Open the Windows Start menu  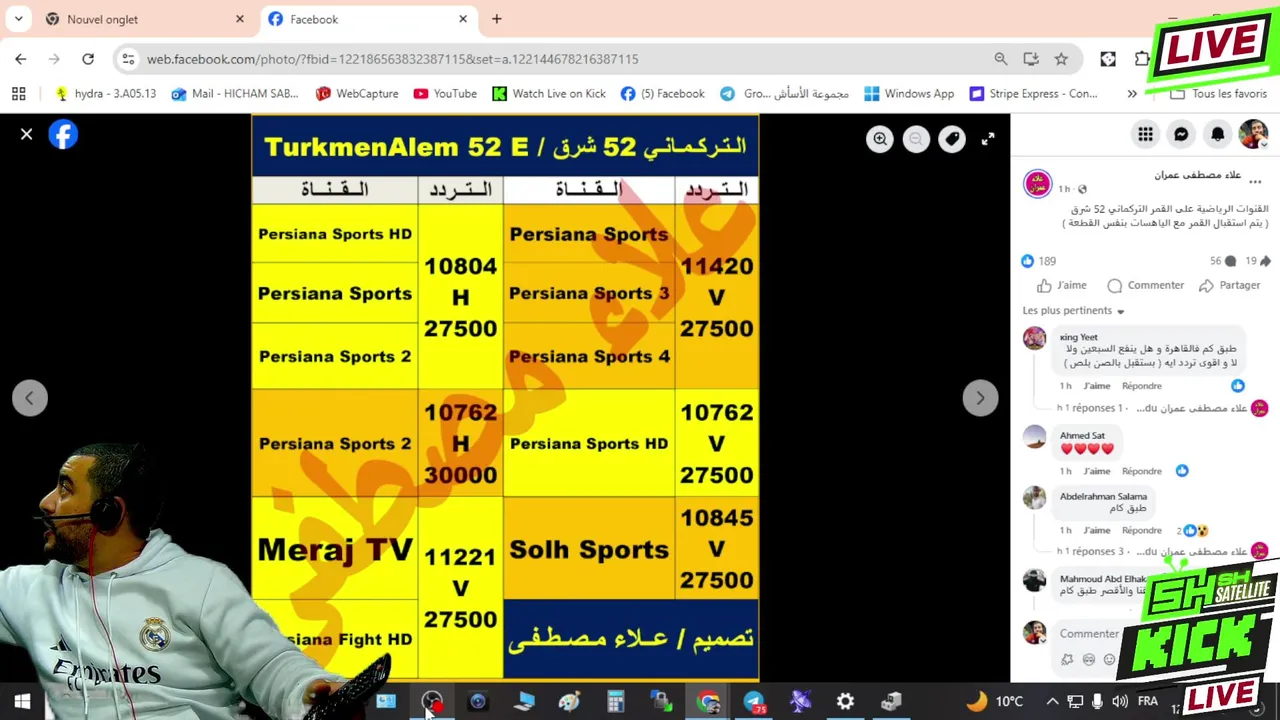point(22,701)
